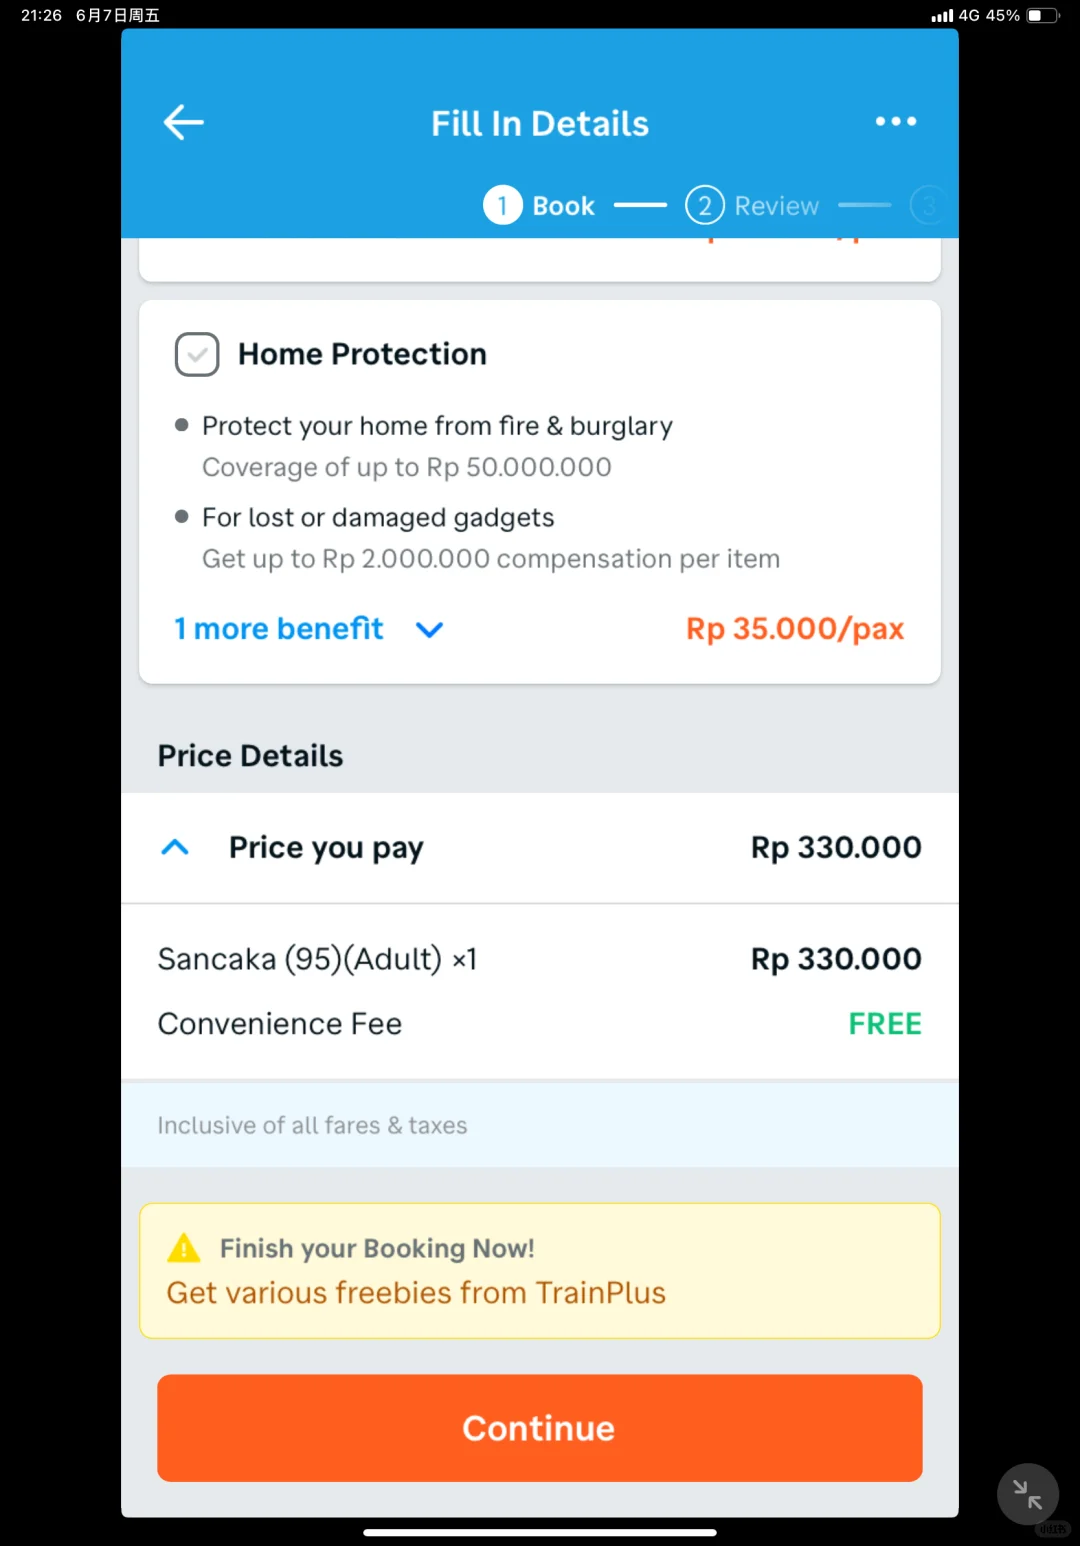
Task: Tap the yellow warning triangle icon
Action: [x=184, y=1248]
